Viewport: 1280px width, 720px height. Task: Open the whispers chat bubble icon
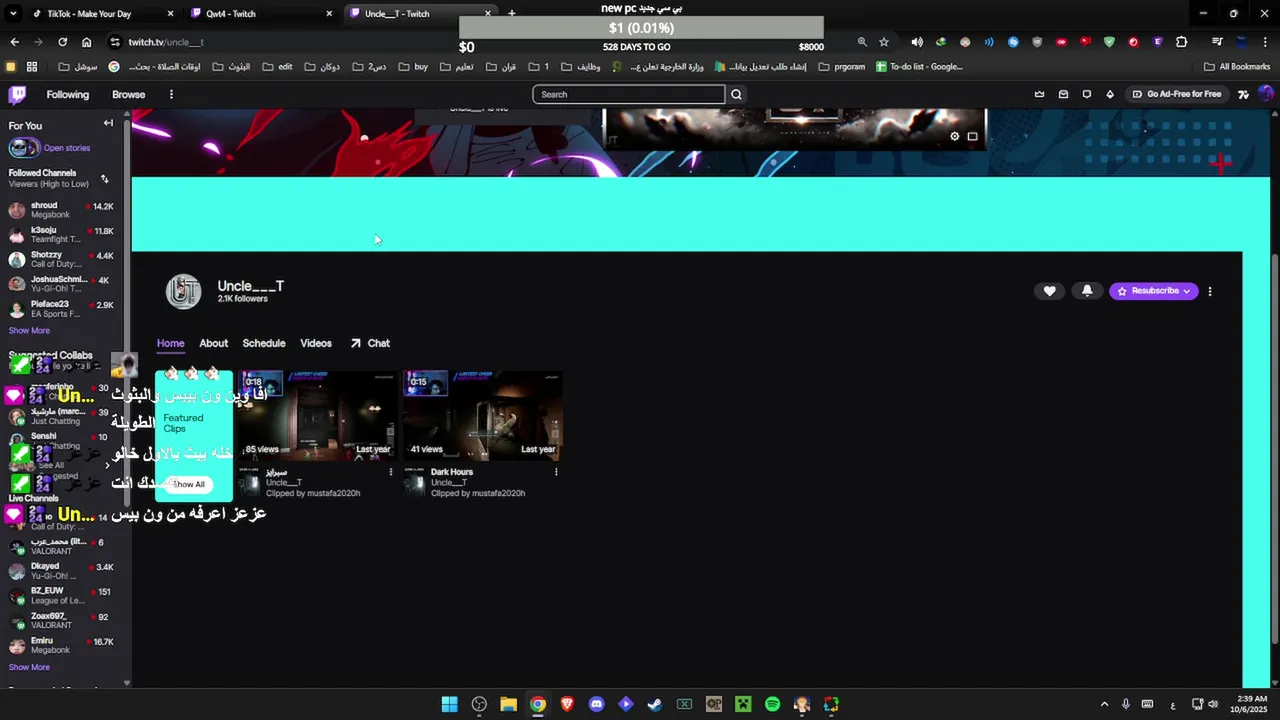pyautogui.click(x=1087, y=94)
